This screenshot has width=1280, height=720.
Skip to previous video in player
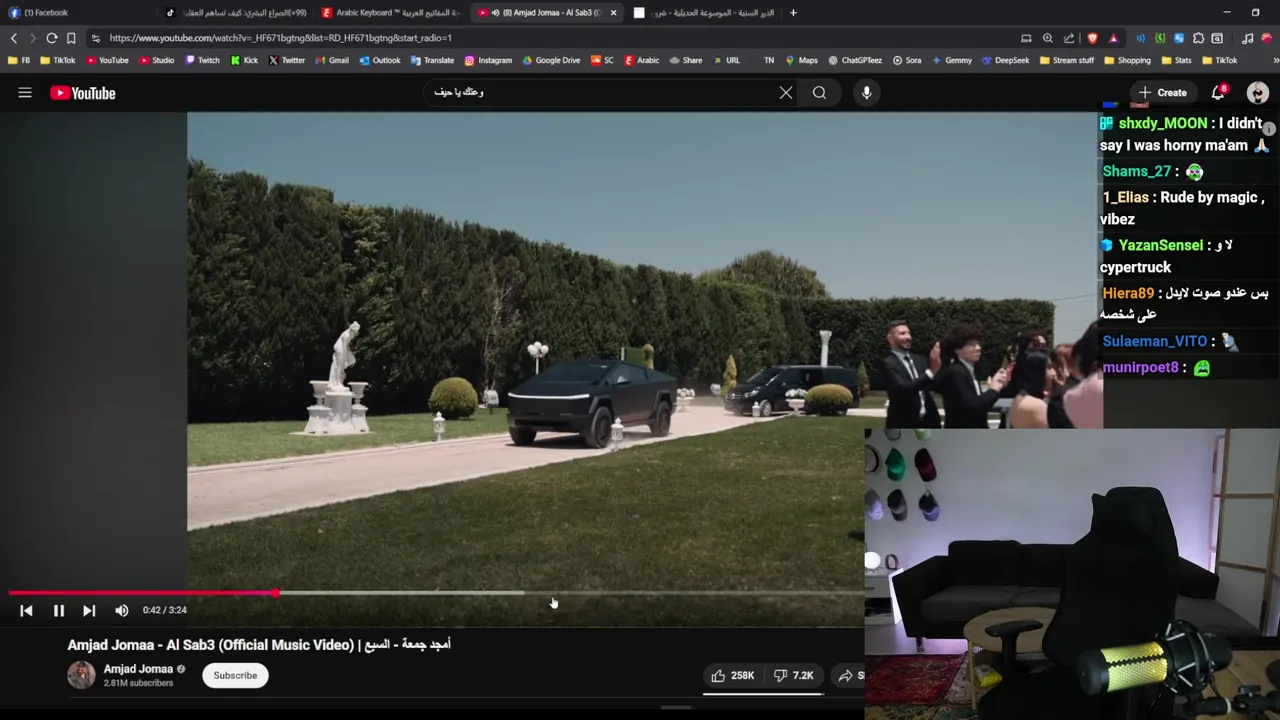point(27,610)
